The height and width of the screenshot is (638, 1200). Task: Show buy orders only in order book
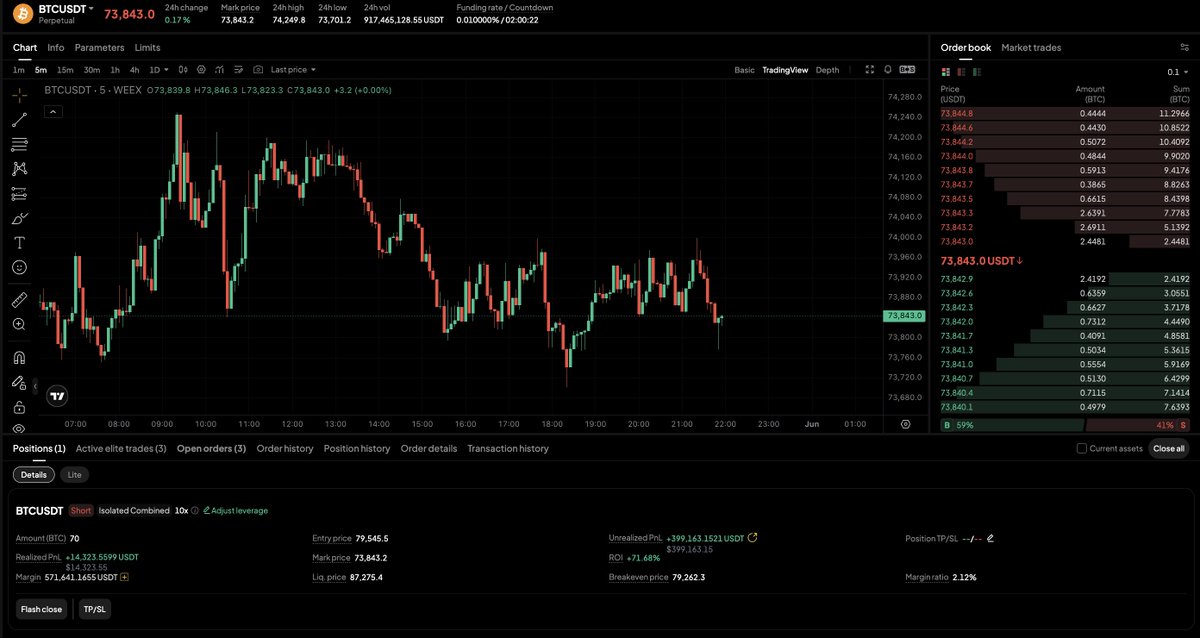(x=976, y=72)
